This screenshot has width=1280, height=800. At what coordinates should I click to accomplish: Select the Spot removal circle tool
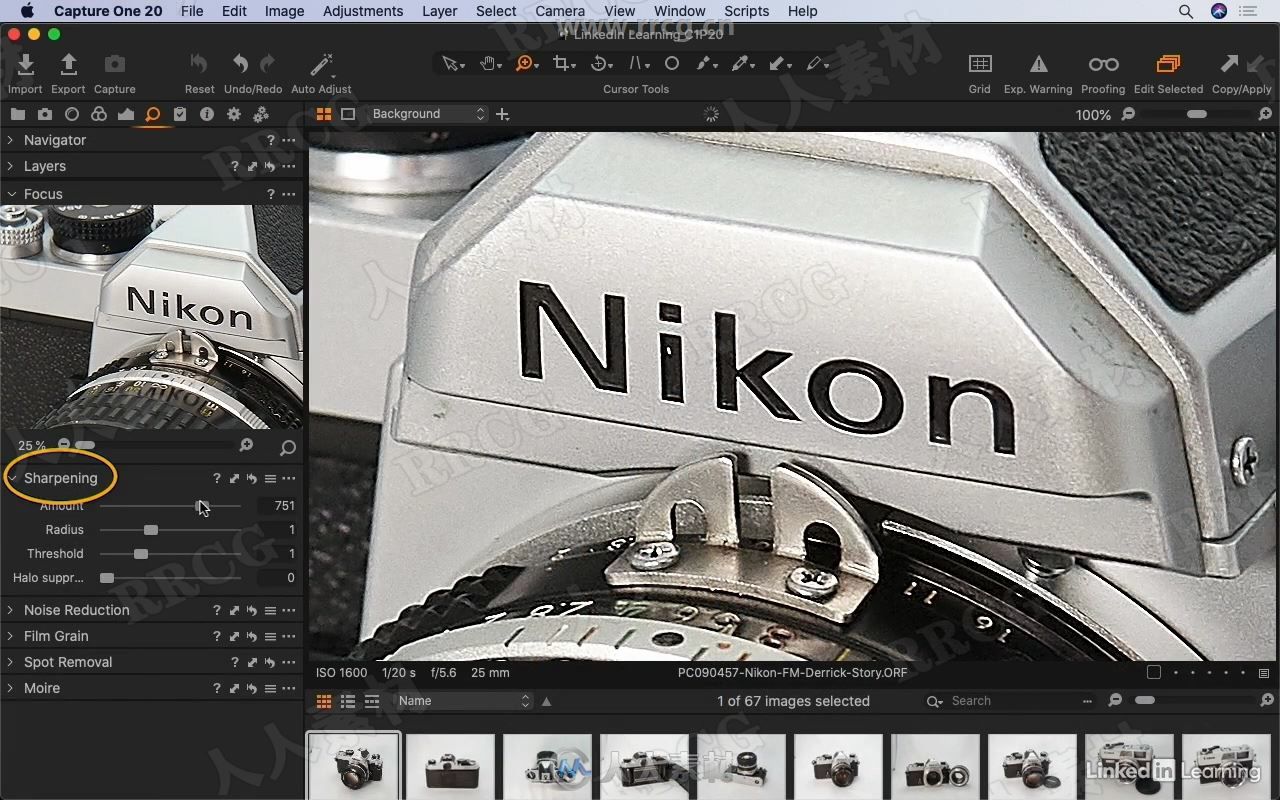672,64
